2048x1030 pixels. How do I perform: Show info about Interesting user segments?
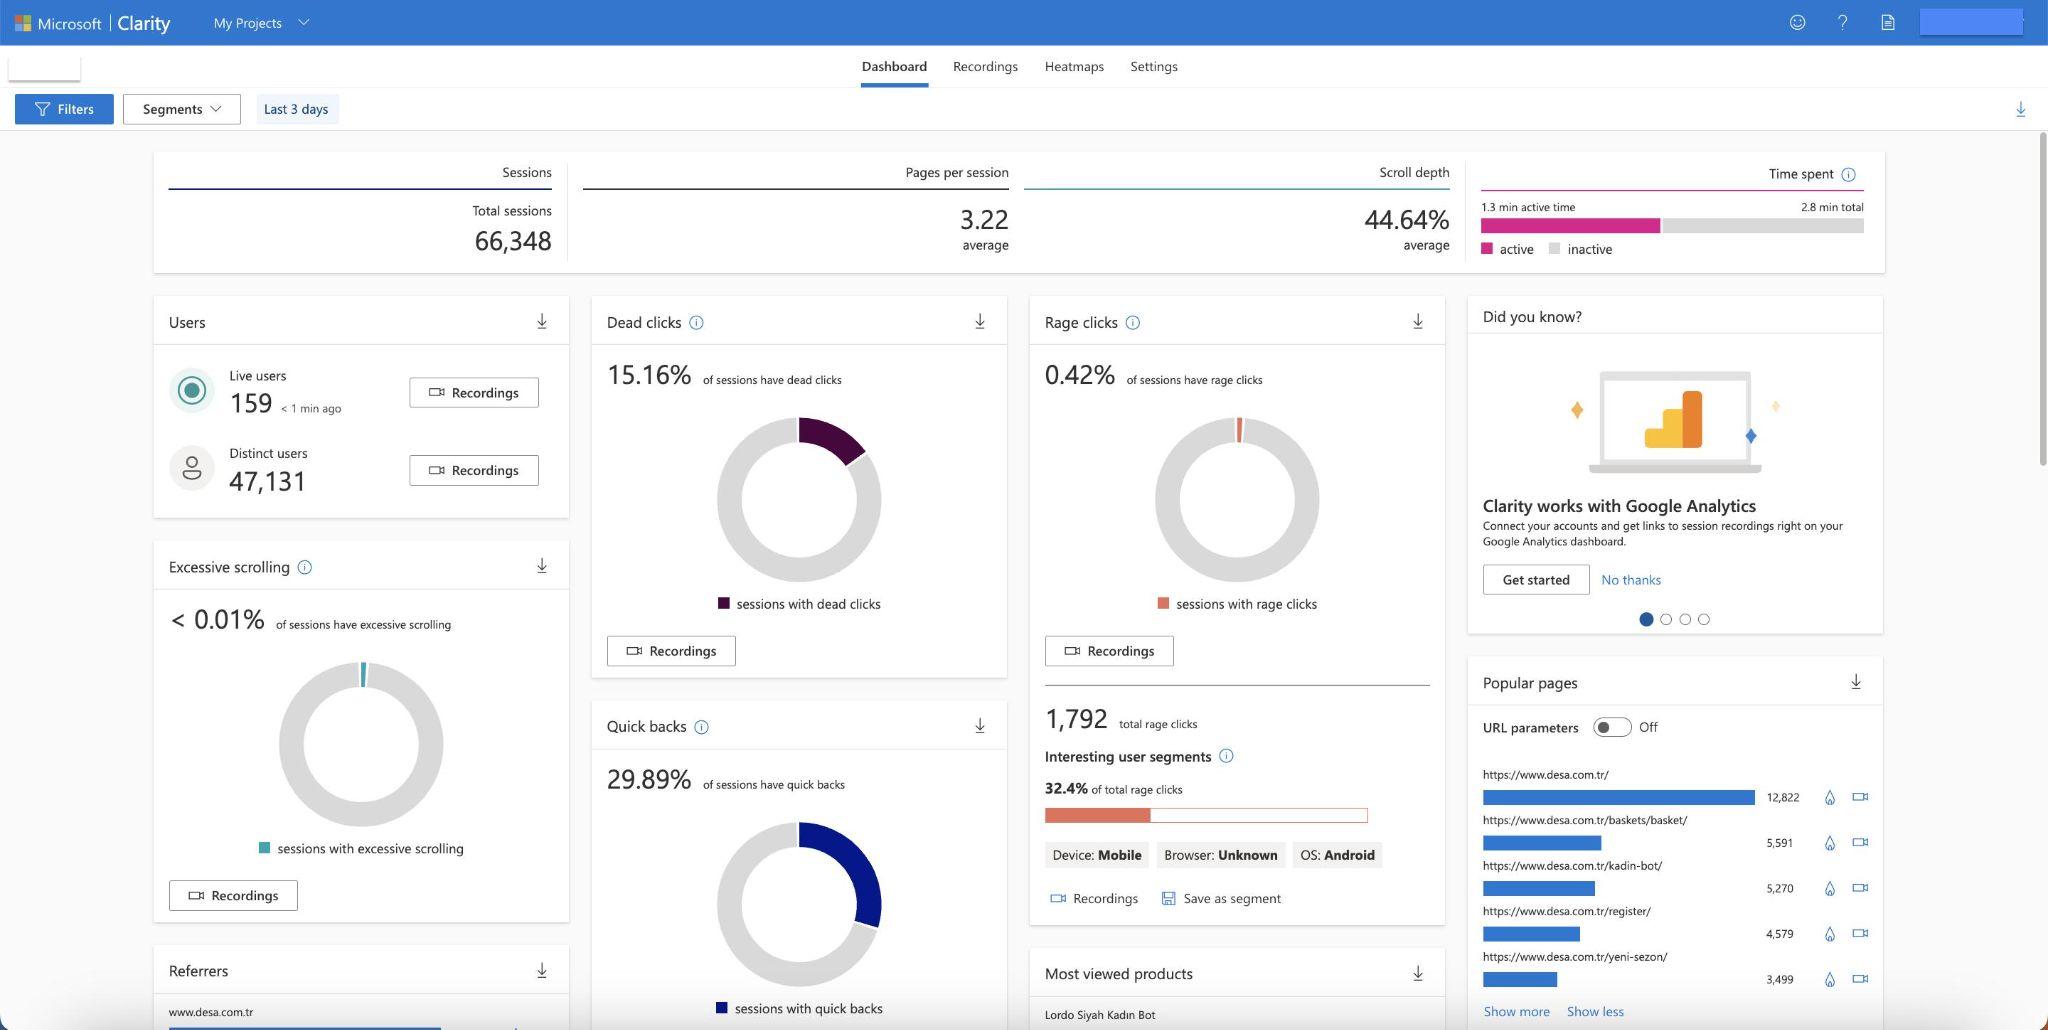coord(1226,756)
